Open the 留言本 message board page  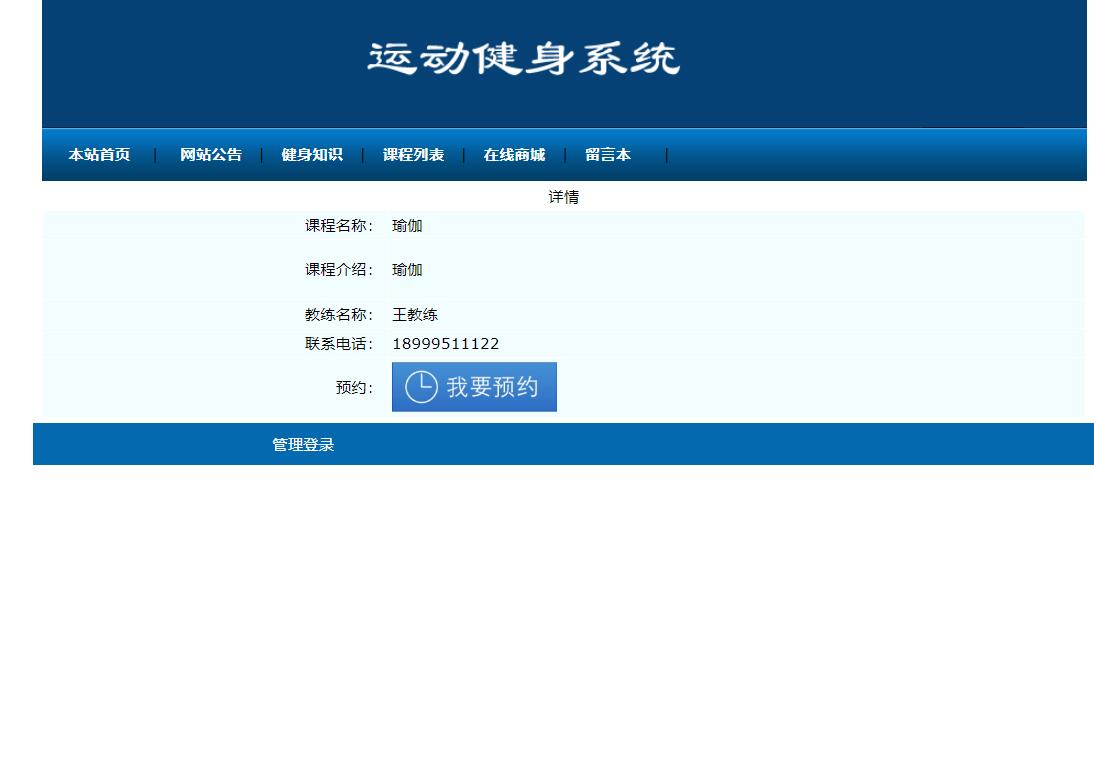coord(607,155)
